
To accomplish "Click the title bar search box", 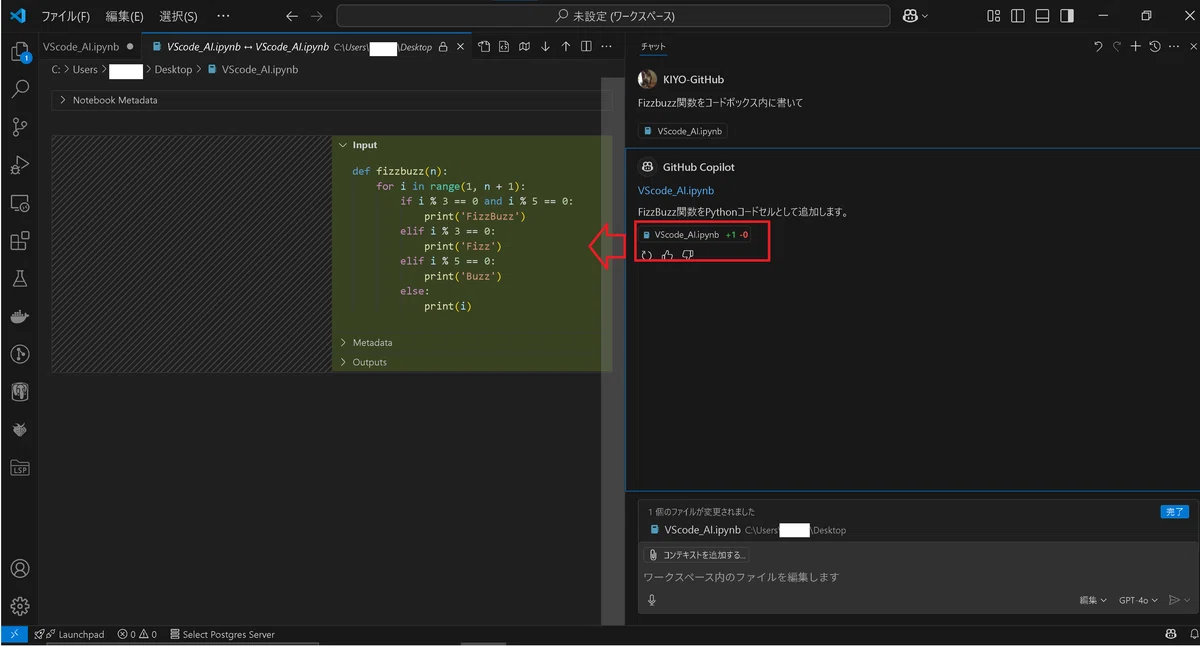I will point(613,16).
